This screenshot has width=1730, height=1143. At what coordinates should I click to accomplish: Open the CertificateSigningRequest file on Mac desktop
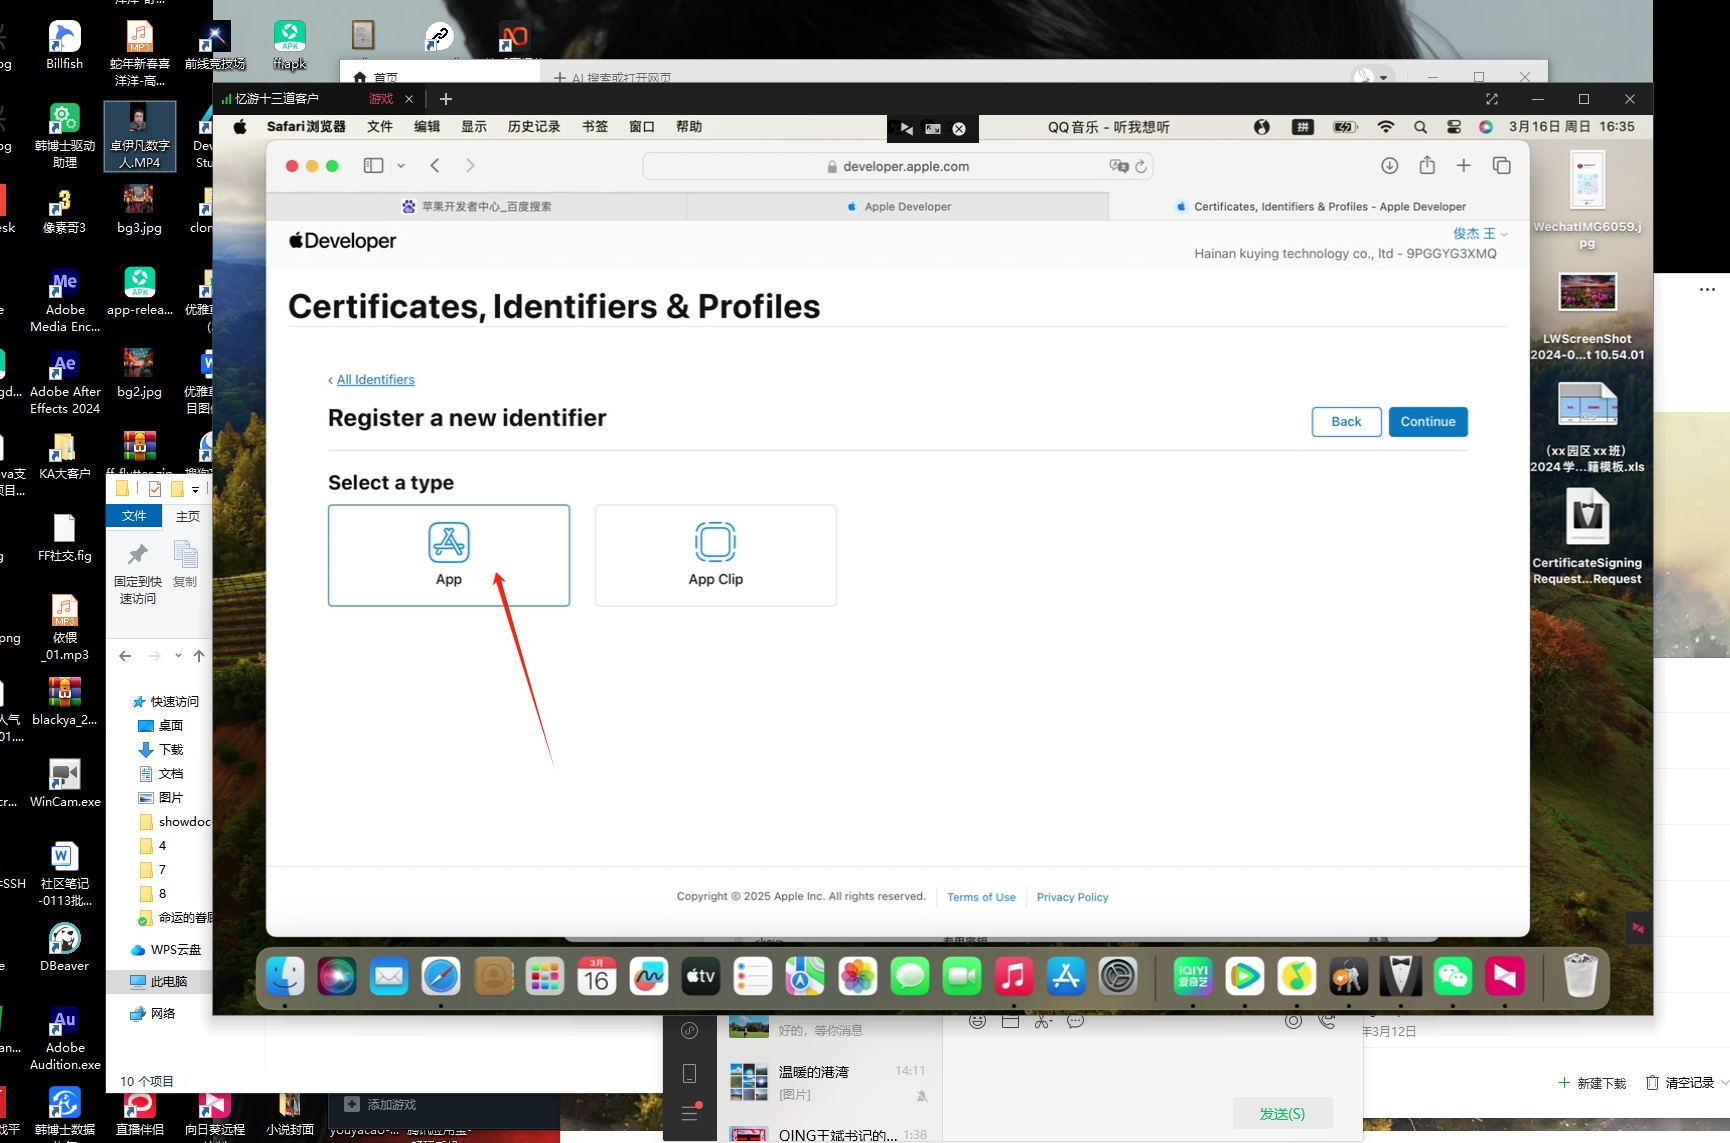[1587, 537]
